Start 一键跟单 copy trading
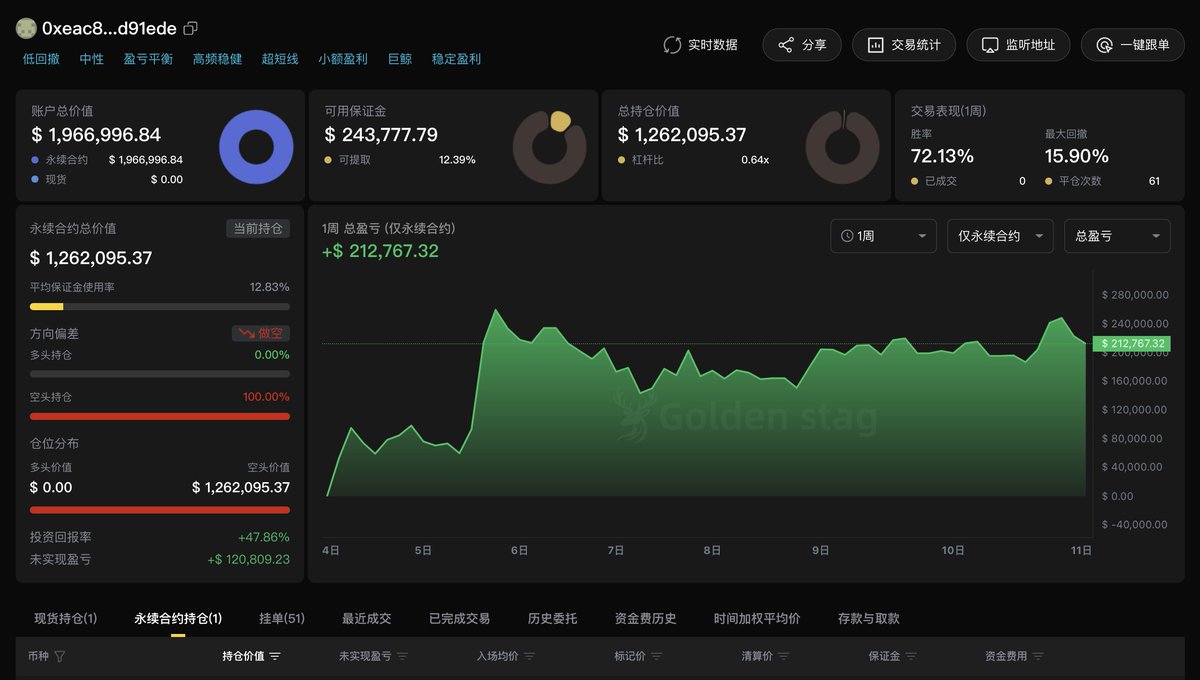This screenshot has width=1200, height=680. pos(1132,45)
